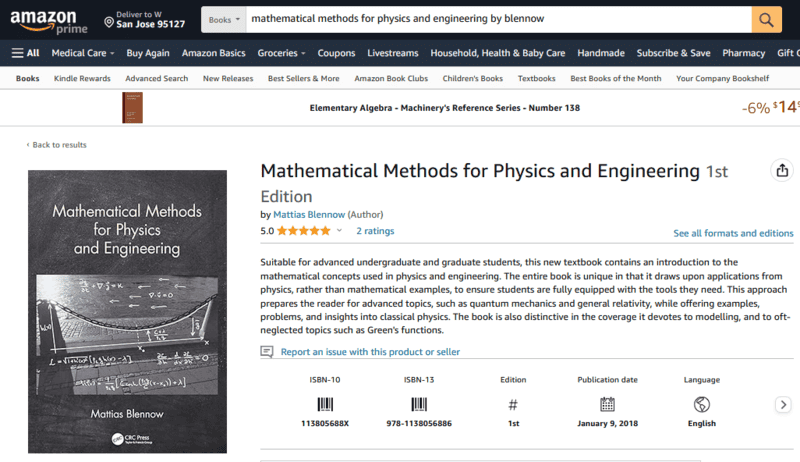Click the January 9, 2018 date

pos(608,423)
